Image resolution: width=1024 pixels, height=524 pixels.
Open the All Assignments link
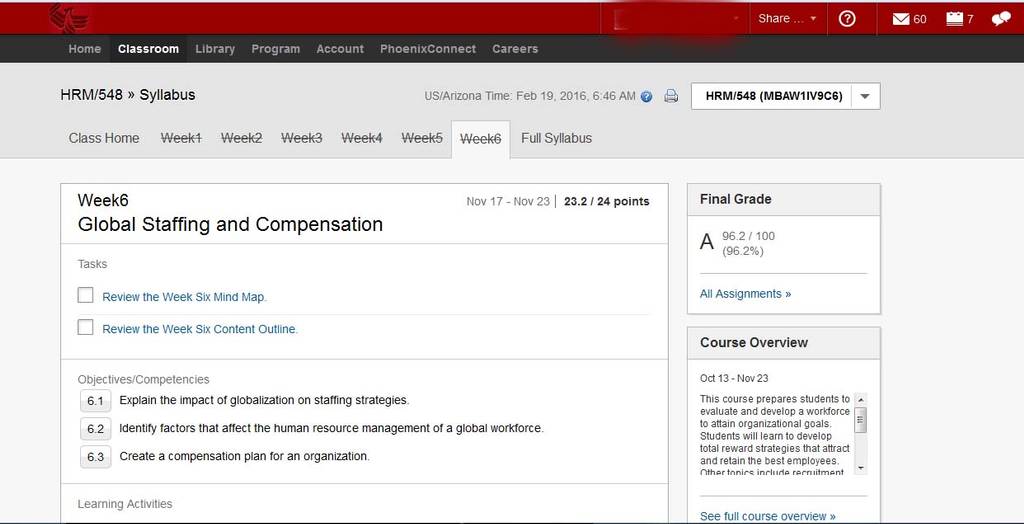(x=745, y=294)
